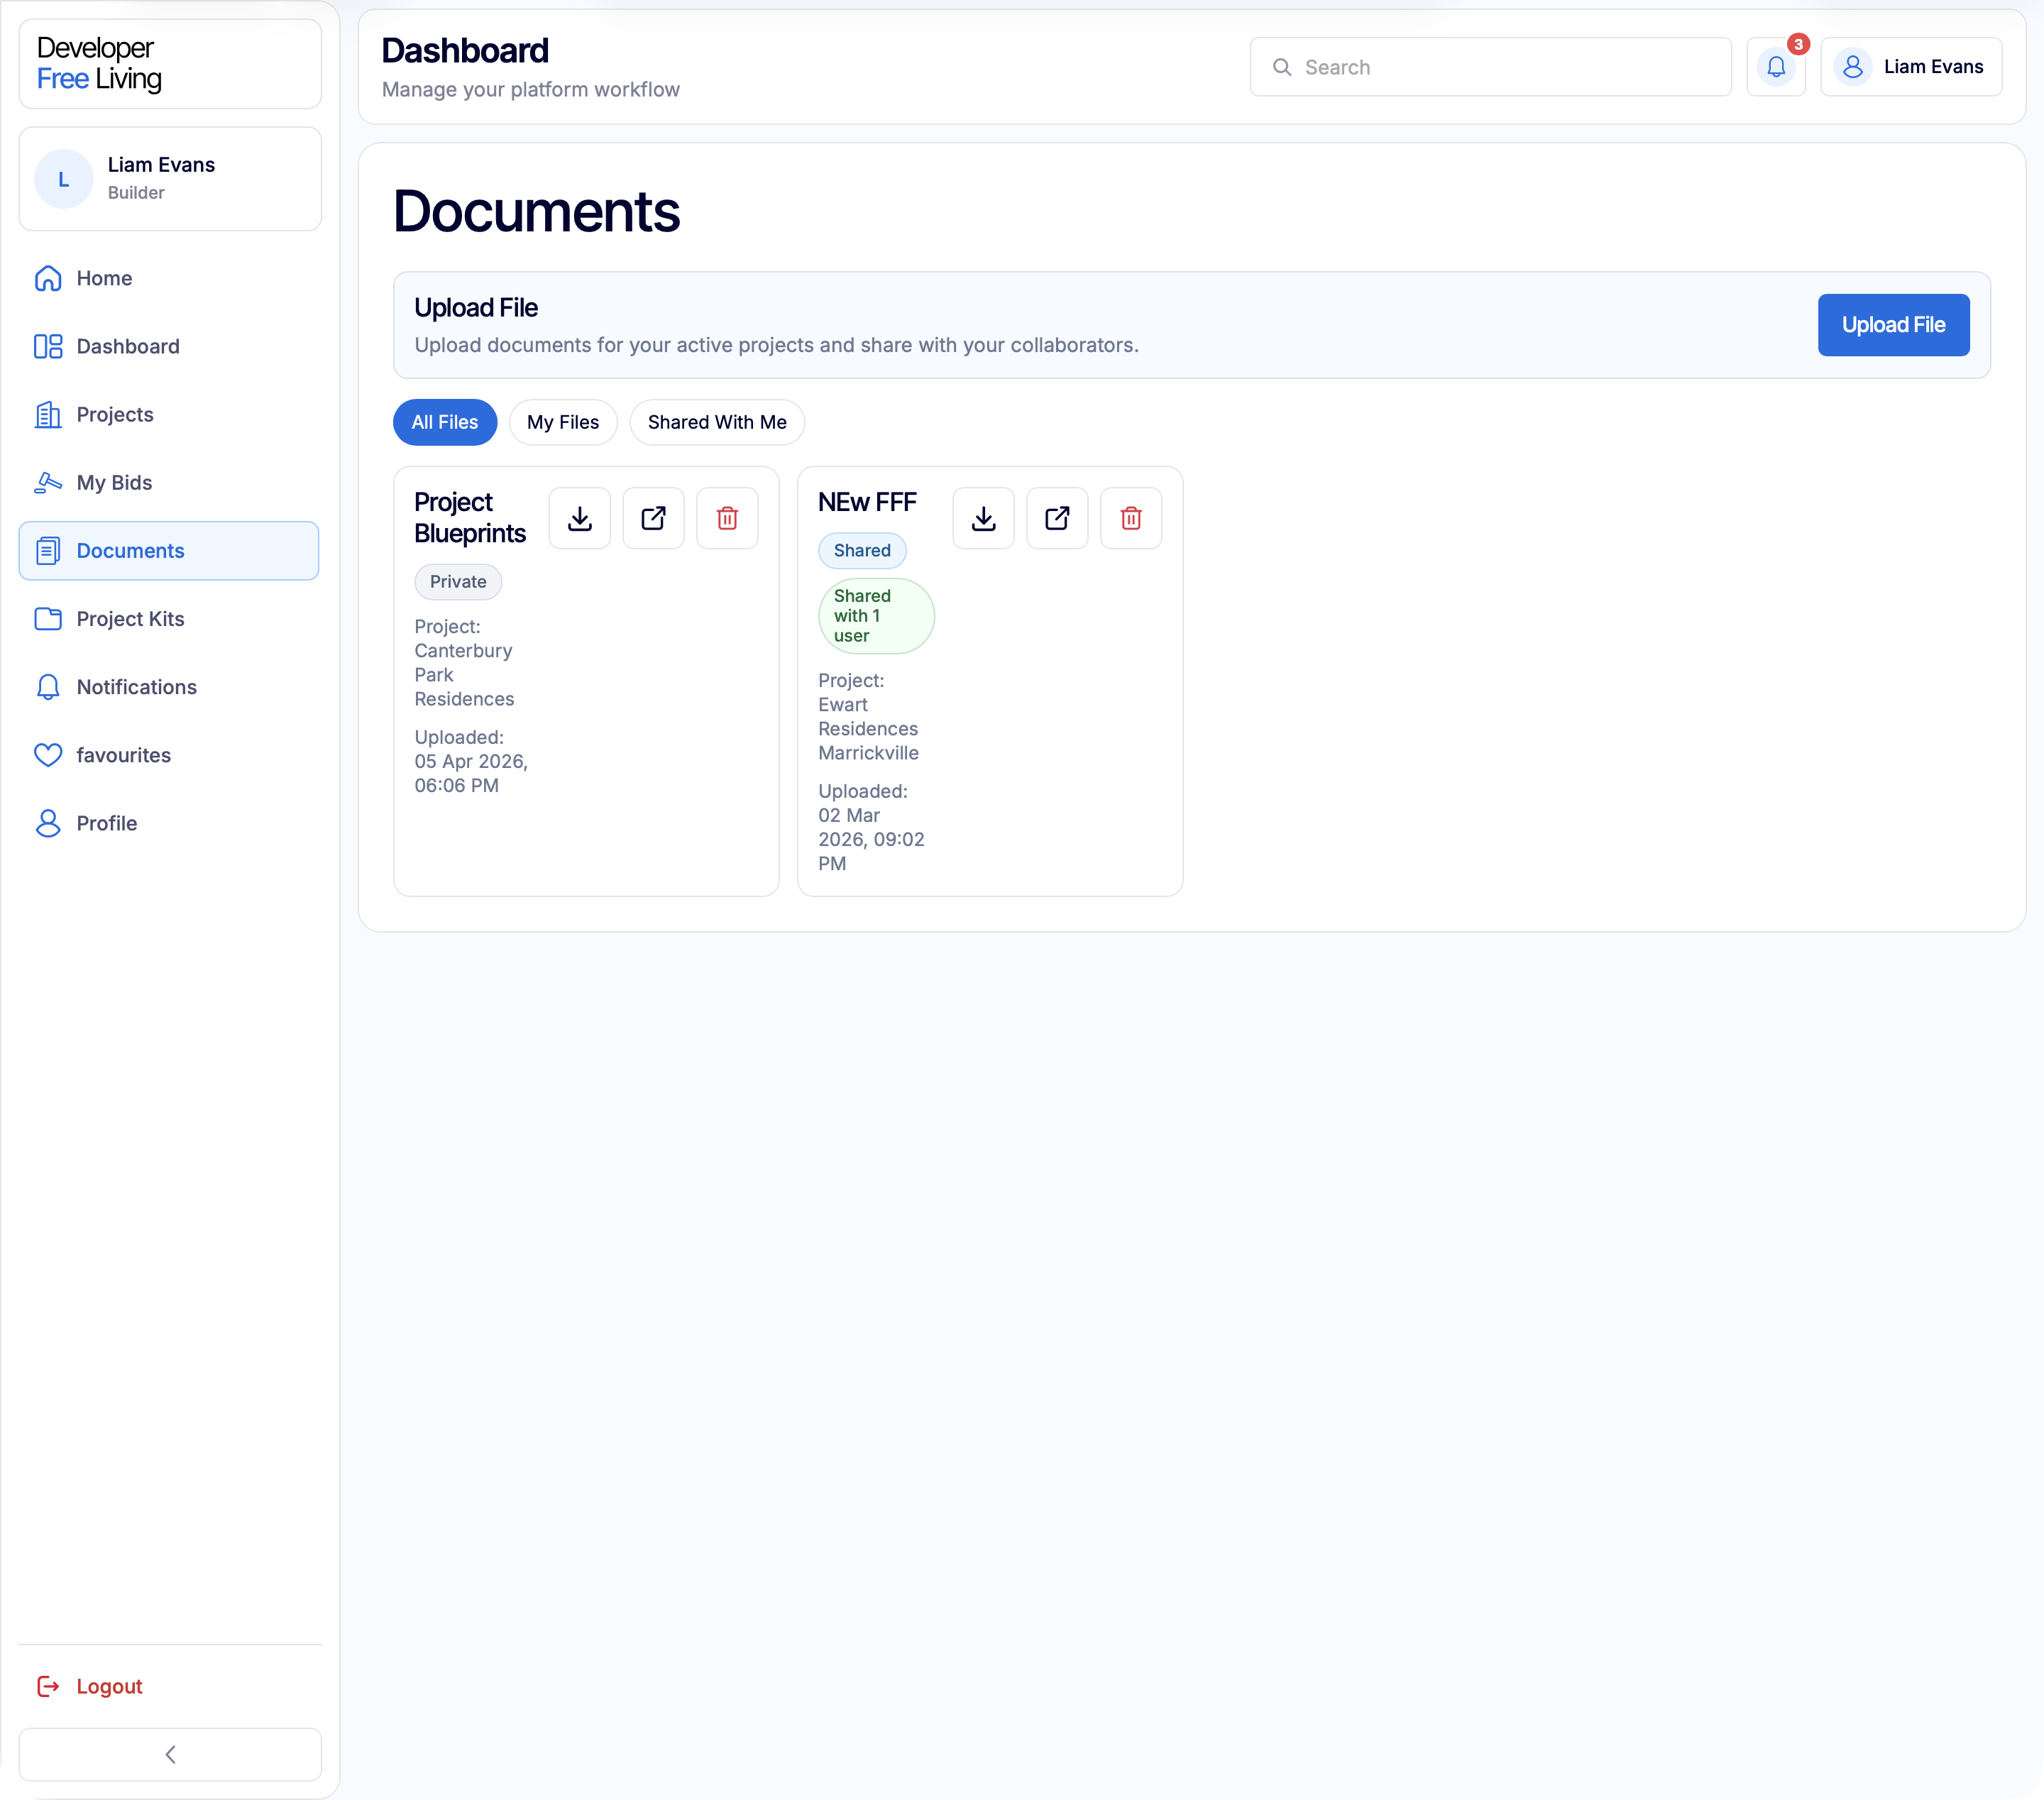
Task: Click the L avatar circle in the sidebar
Action: coord(63,179)
